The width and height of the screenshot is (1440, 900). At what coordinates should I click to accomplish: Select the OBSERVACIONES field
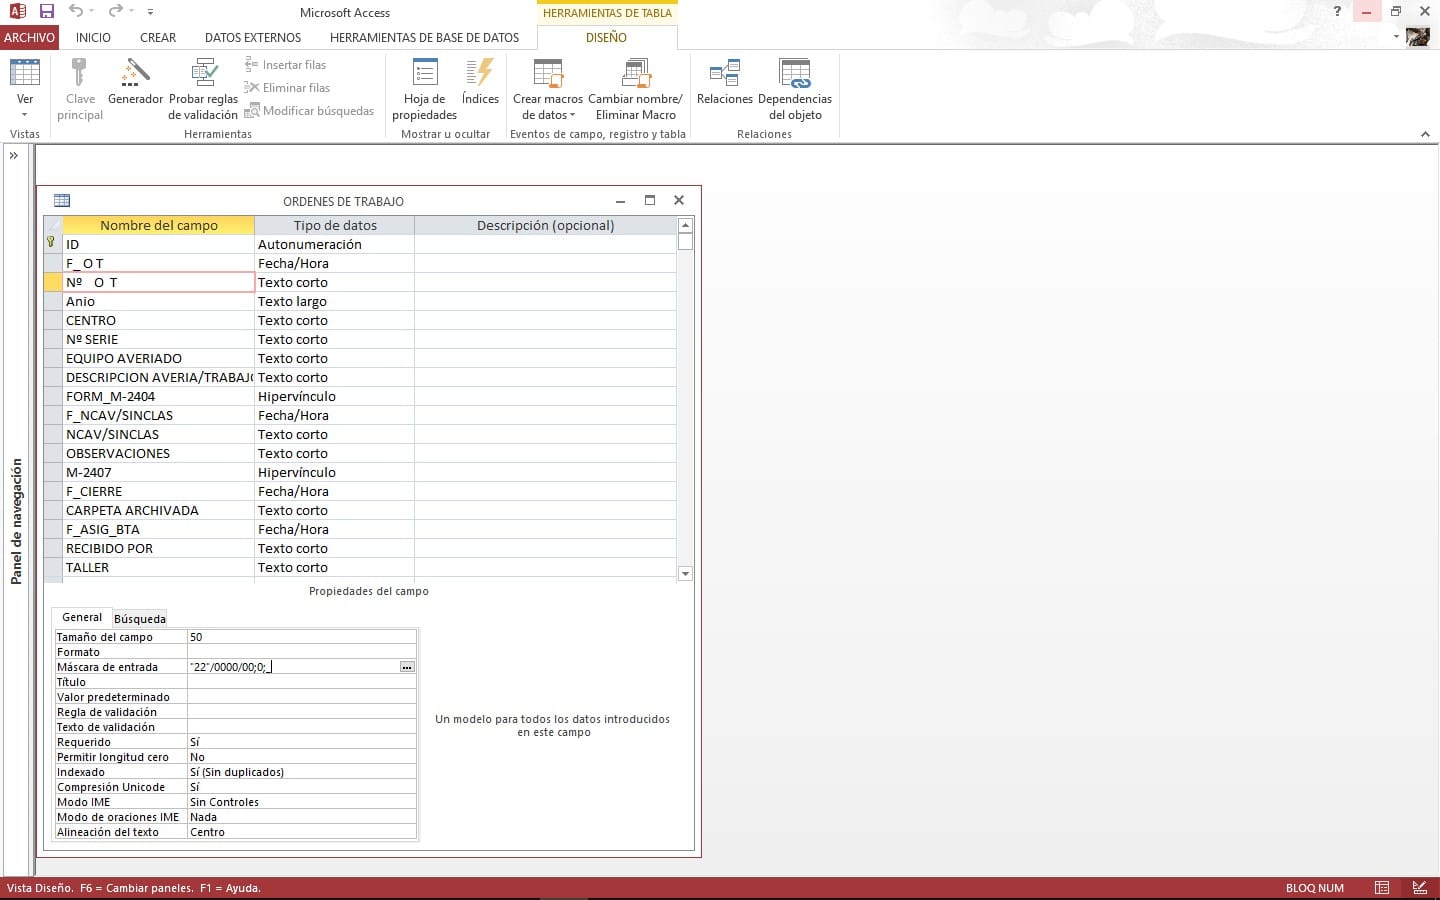click(x=158, y=453)
